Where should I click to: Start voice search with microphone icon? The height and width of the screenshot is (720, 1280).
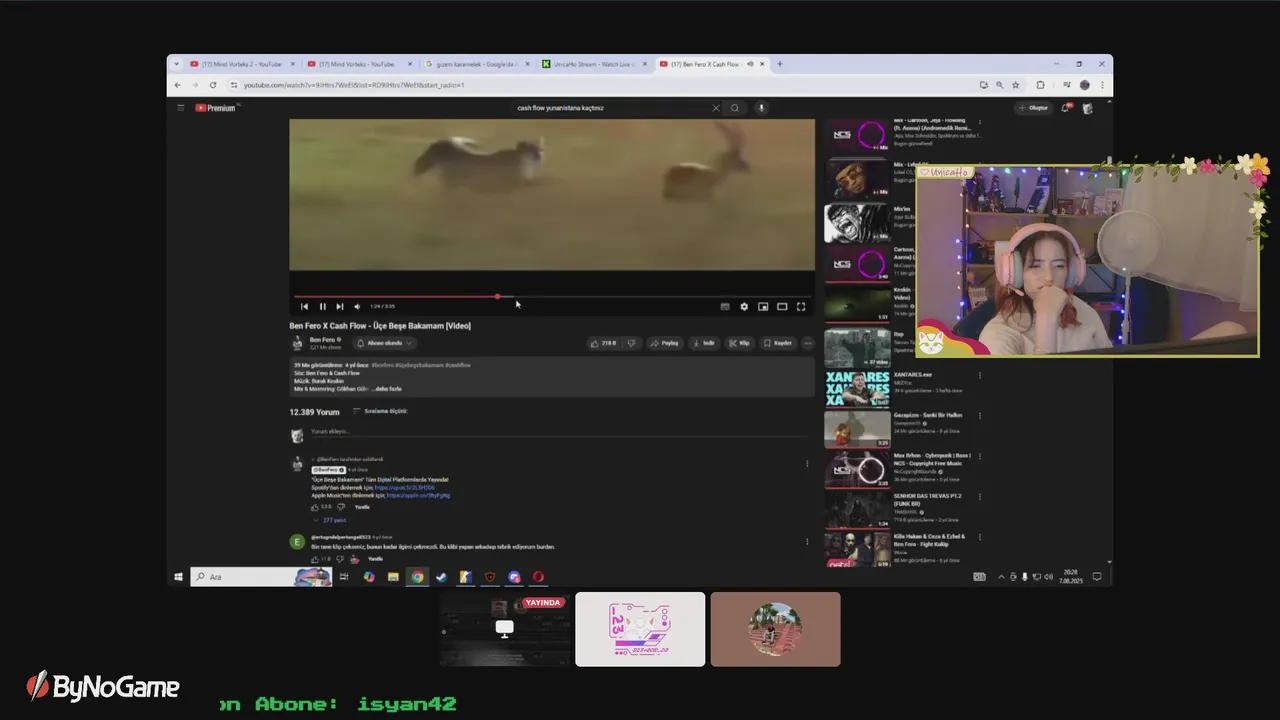click(x=761, y=108)
